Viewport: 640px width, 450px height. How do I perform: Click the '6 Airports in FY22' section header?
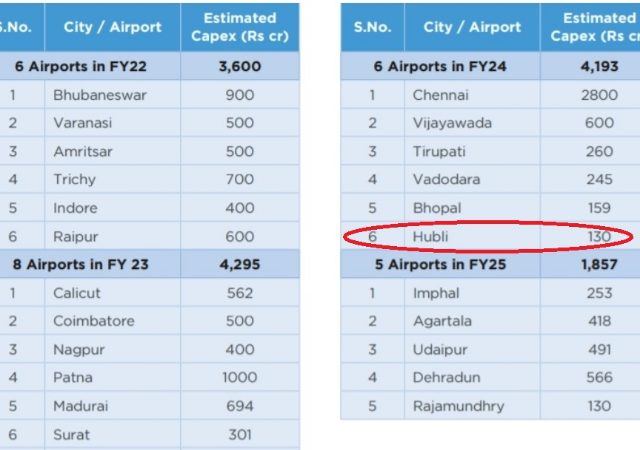(x=80, y=66)
